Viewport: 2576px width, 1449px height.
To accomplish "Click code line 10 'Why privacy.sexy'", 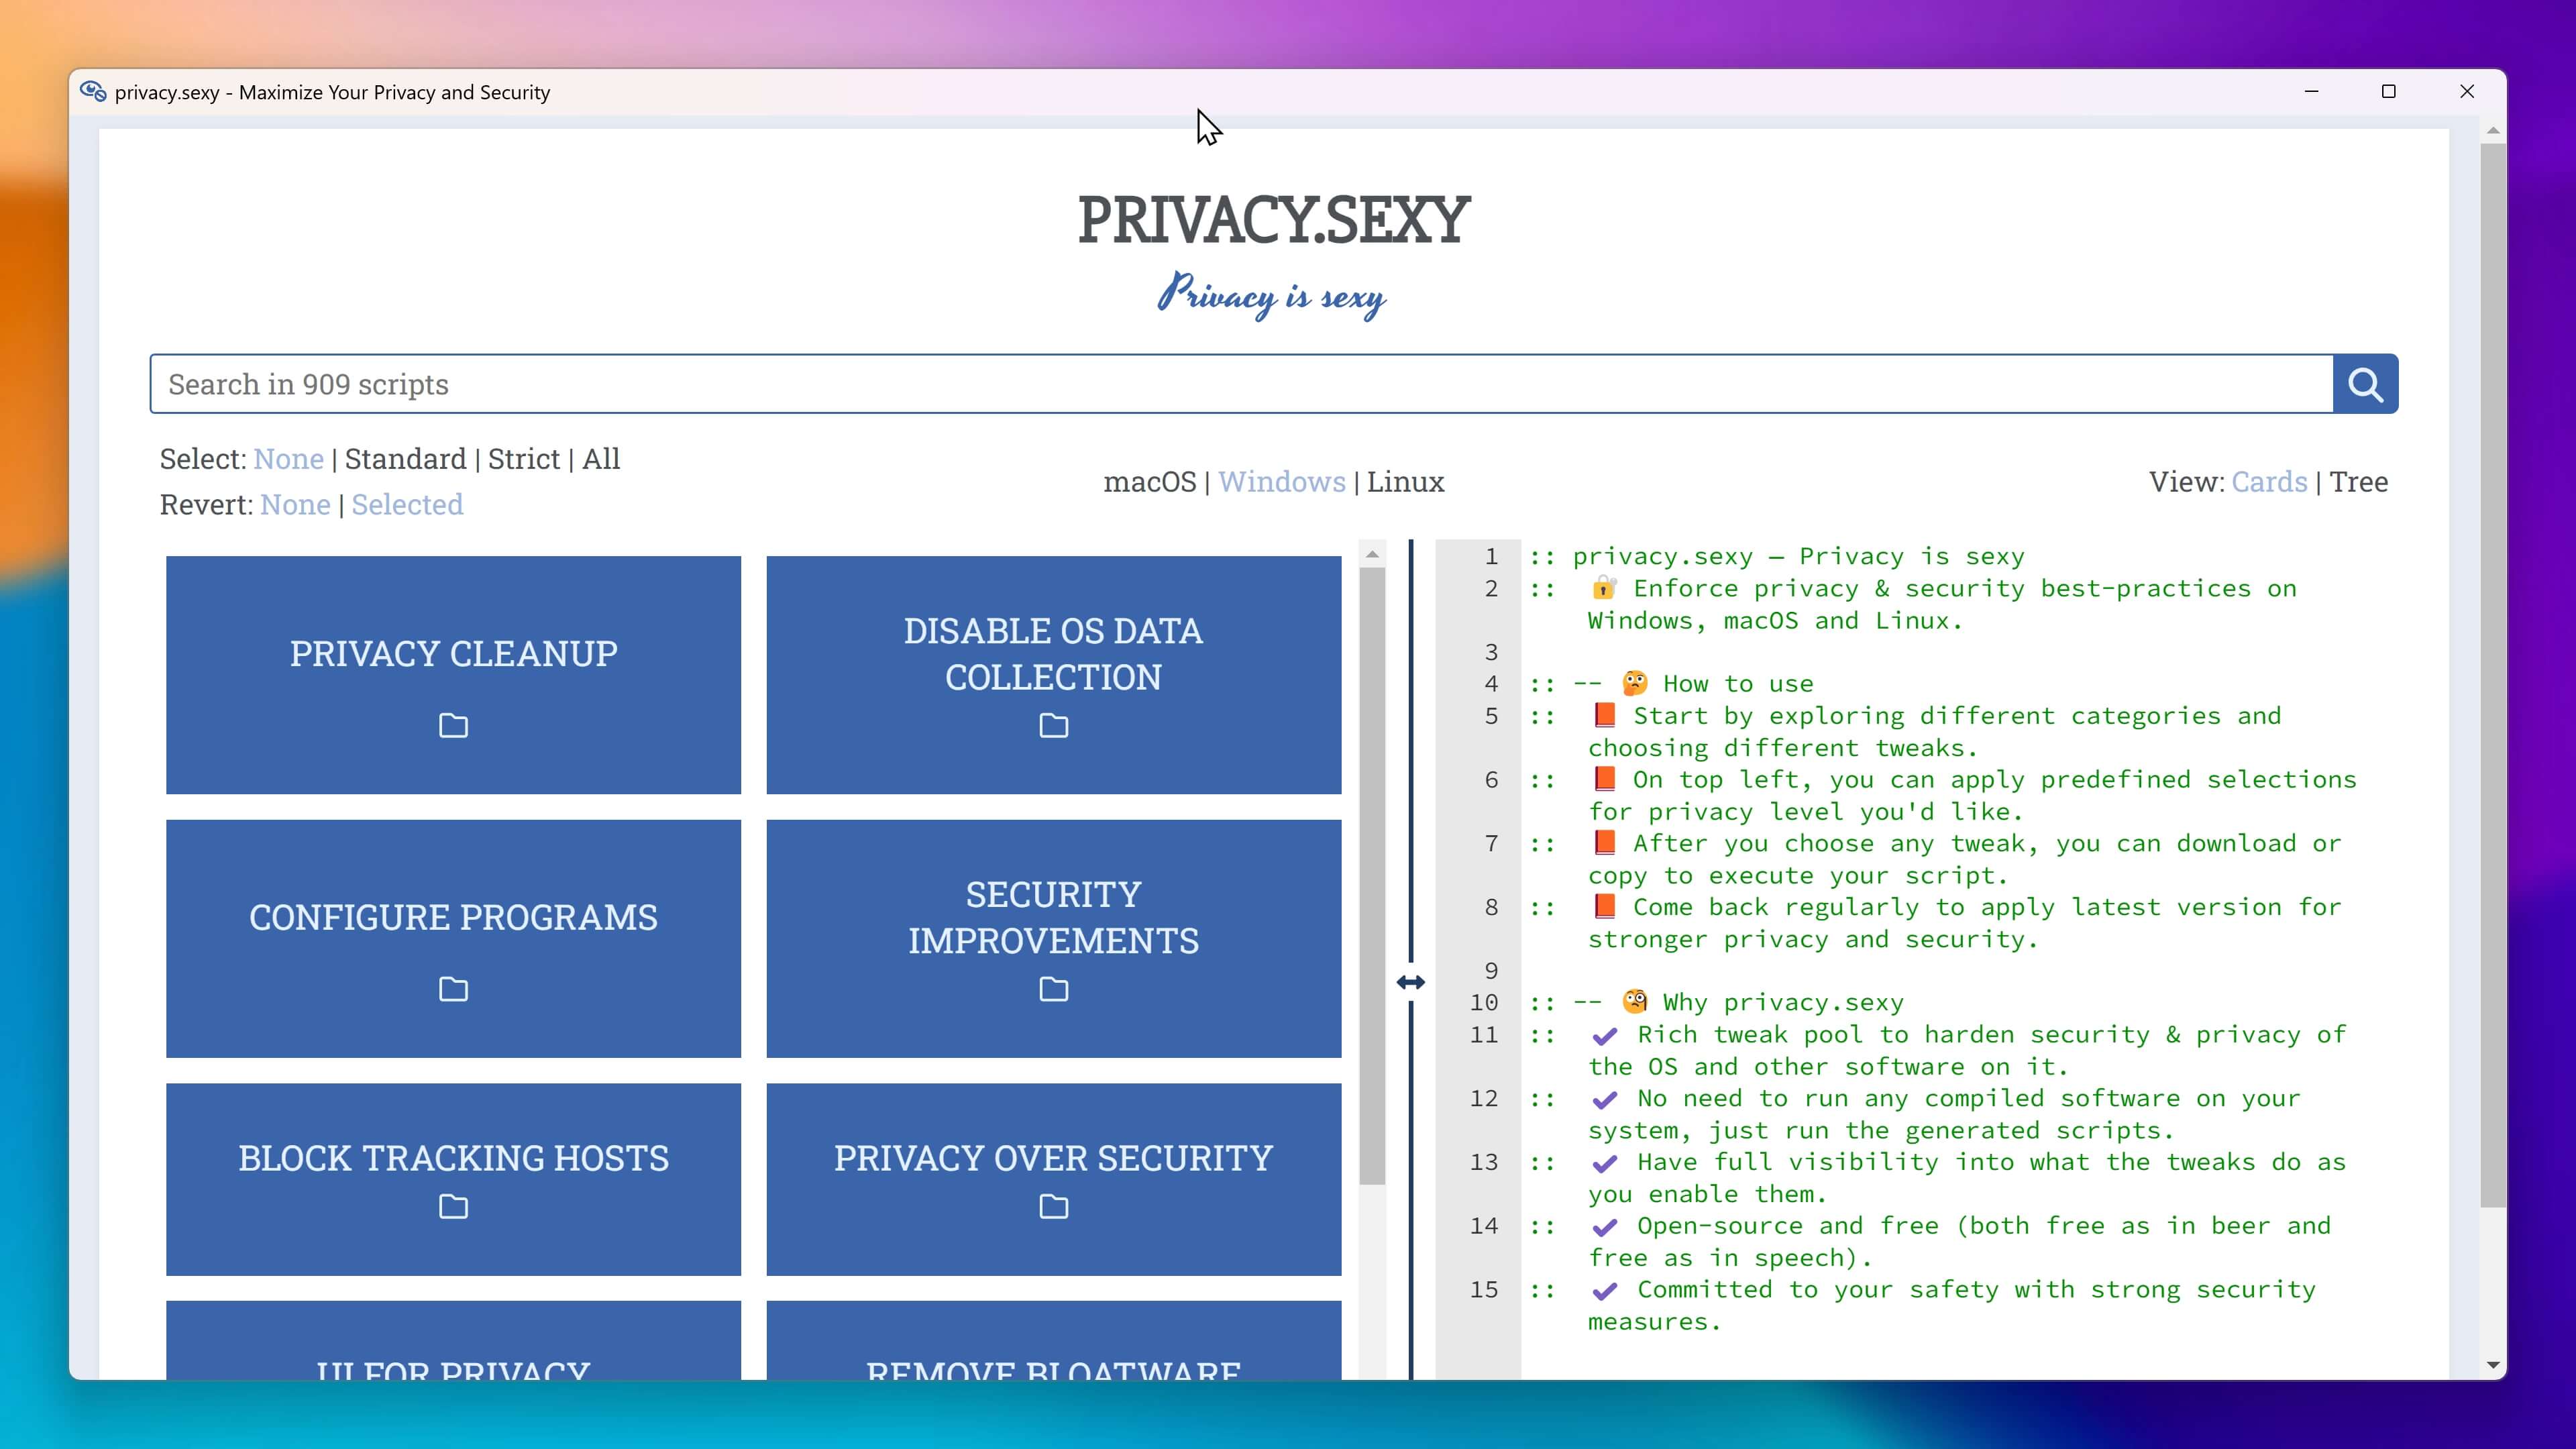I will (x=1717, y=1002).
